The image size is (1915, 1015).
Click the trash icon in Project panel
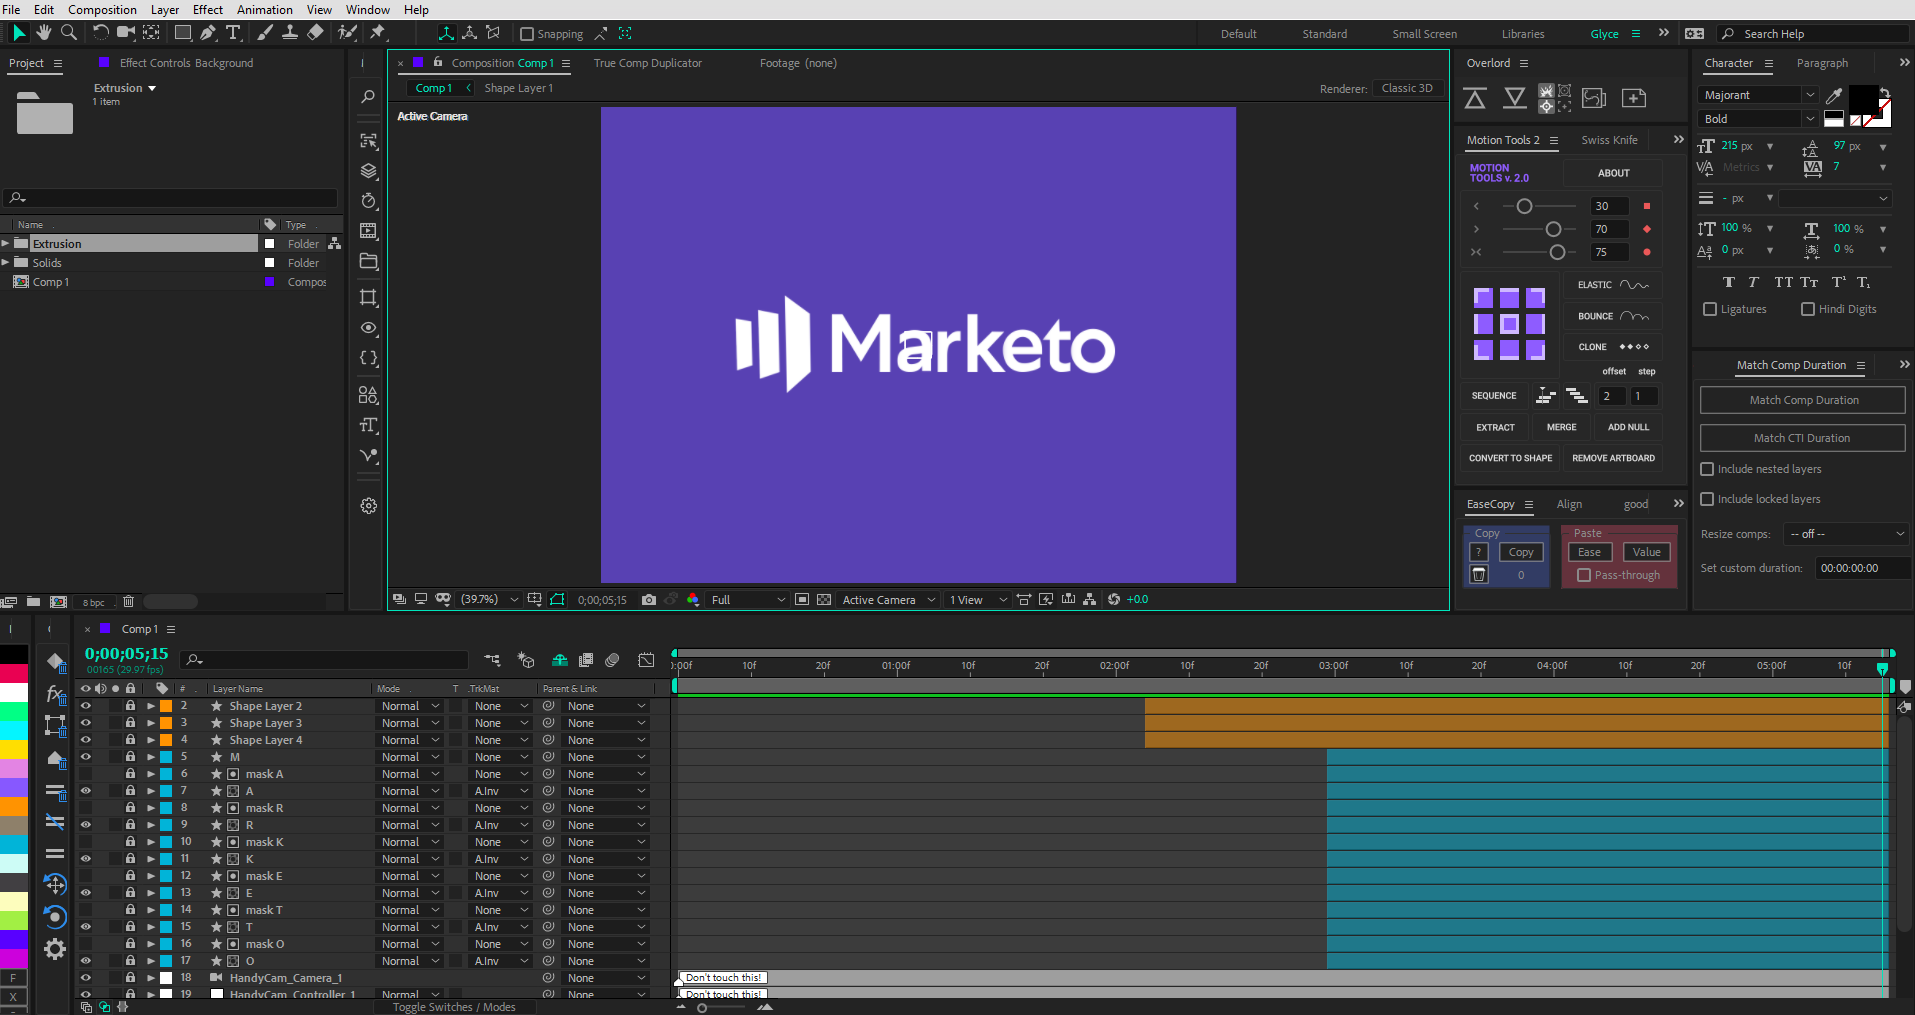128,602
